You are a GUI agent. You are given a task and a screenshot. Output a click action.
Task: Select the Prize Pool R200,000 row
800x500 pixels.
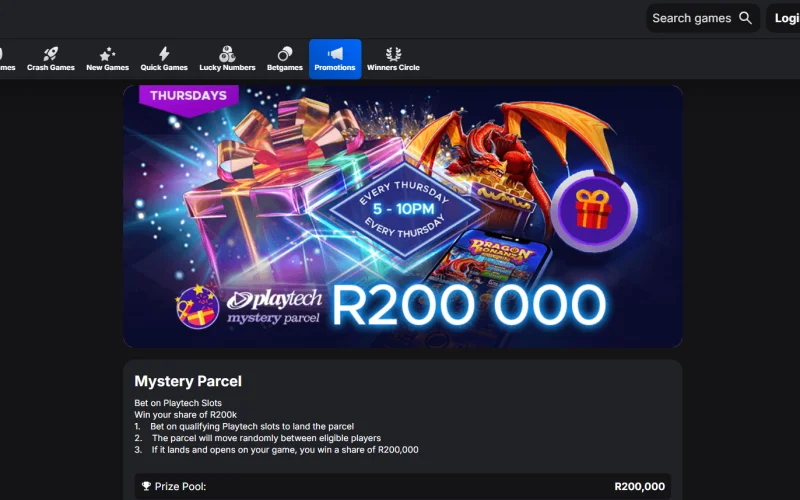pyautogui.click(x=403, y=486)
